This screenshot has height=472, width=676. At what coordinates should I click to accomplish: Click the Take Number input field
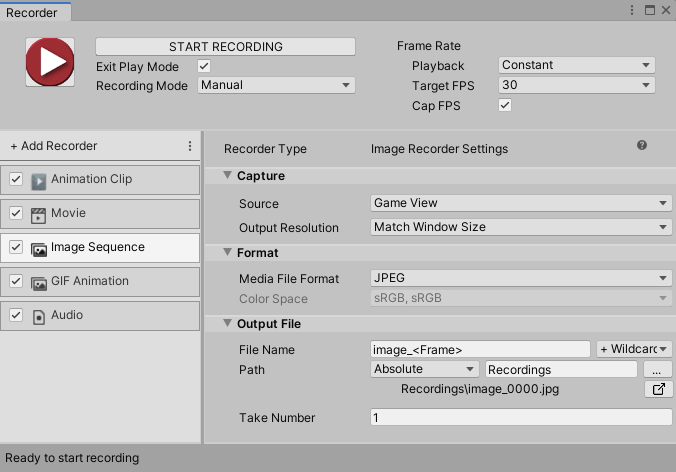(x=521, y=417)
